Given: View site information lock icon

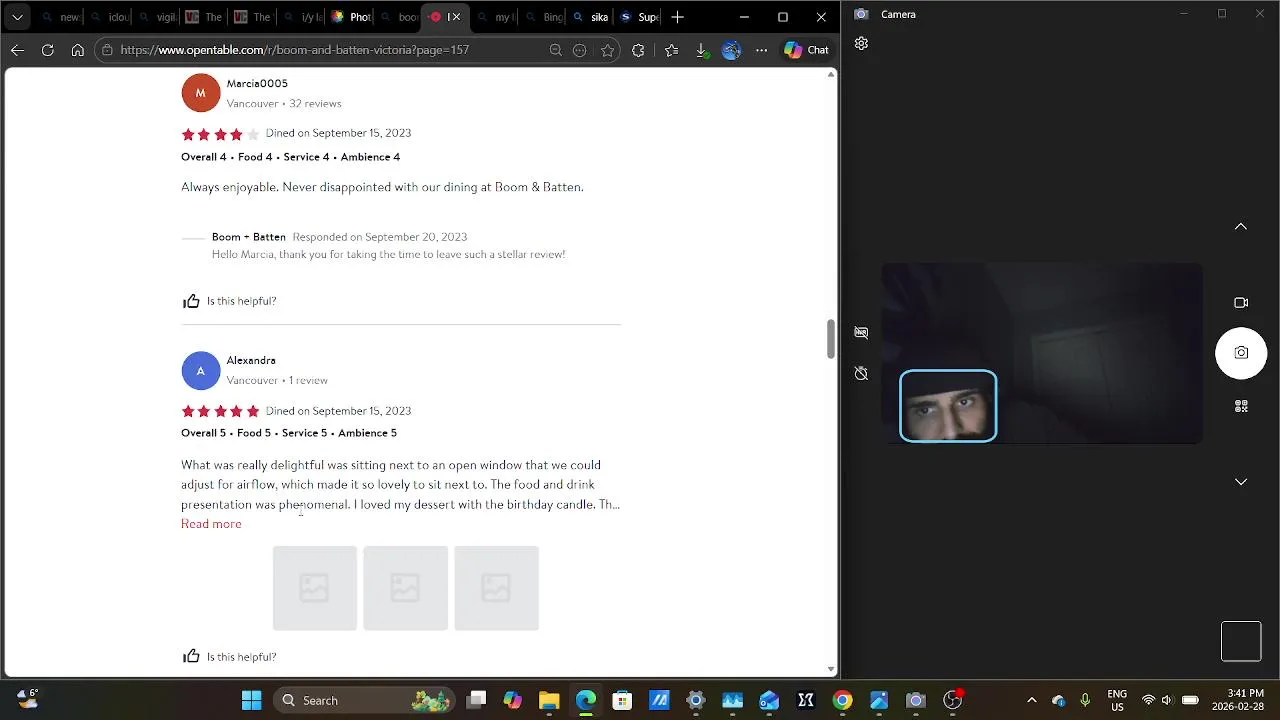Looking at the screenshot, I should click(107, 50).
